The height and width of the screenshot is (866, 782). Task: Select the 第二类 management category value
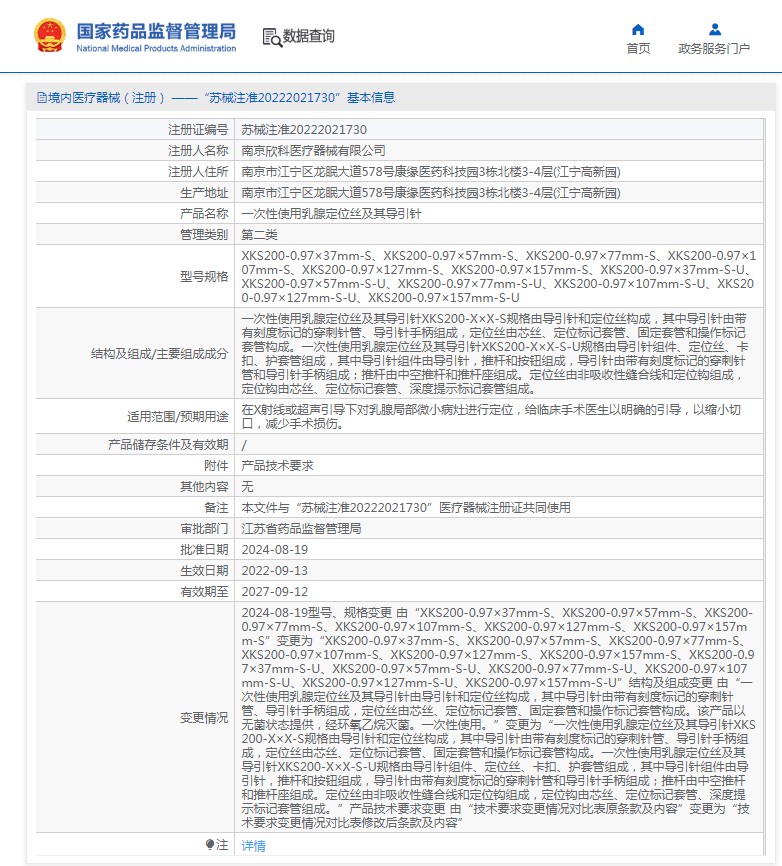point(259,235)
